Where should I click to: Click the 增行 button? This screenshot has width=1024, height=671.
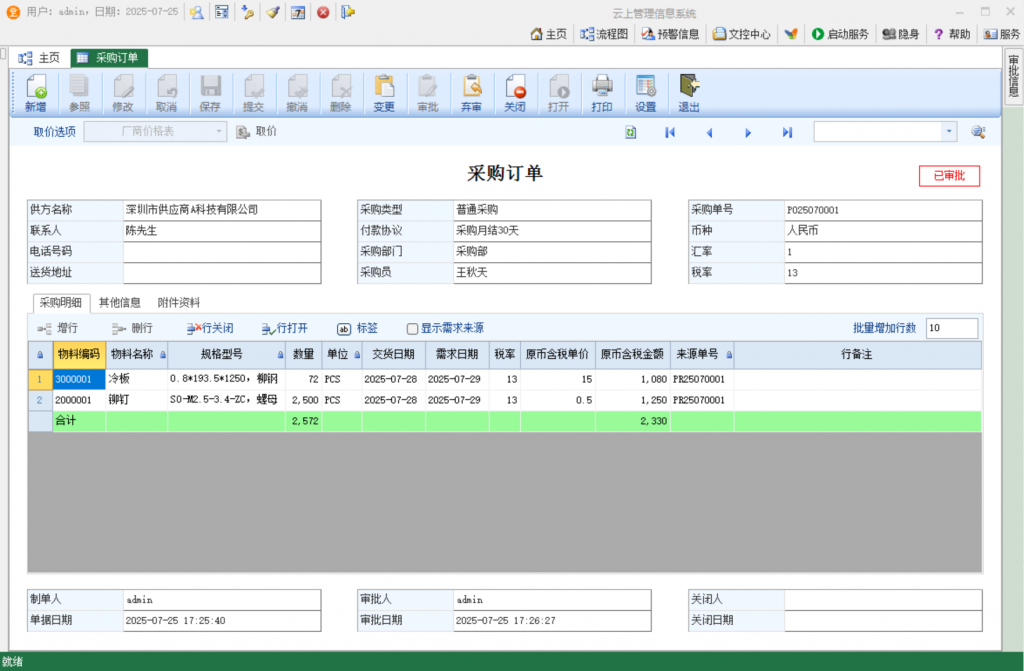point(57,328)
